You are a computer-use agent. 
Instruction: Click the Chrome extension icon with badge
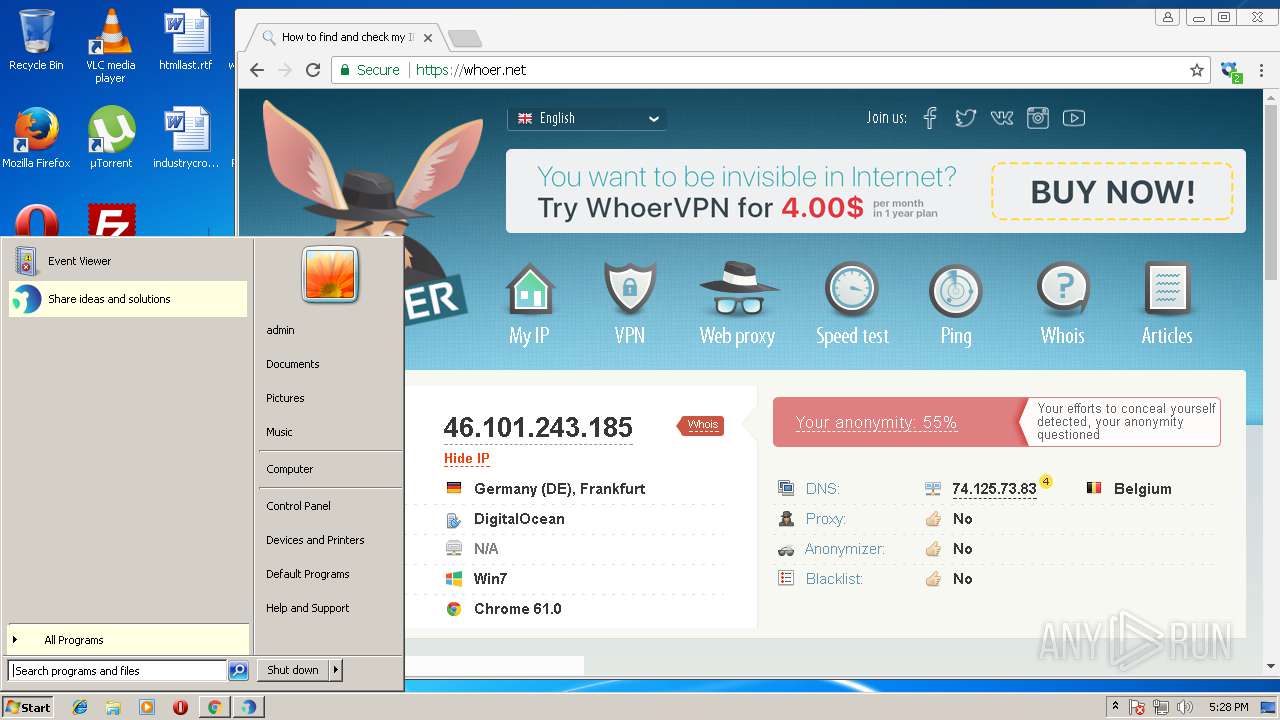[x=1231, y=71]
